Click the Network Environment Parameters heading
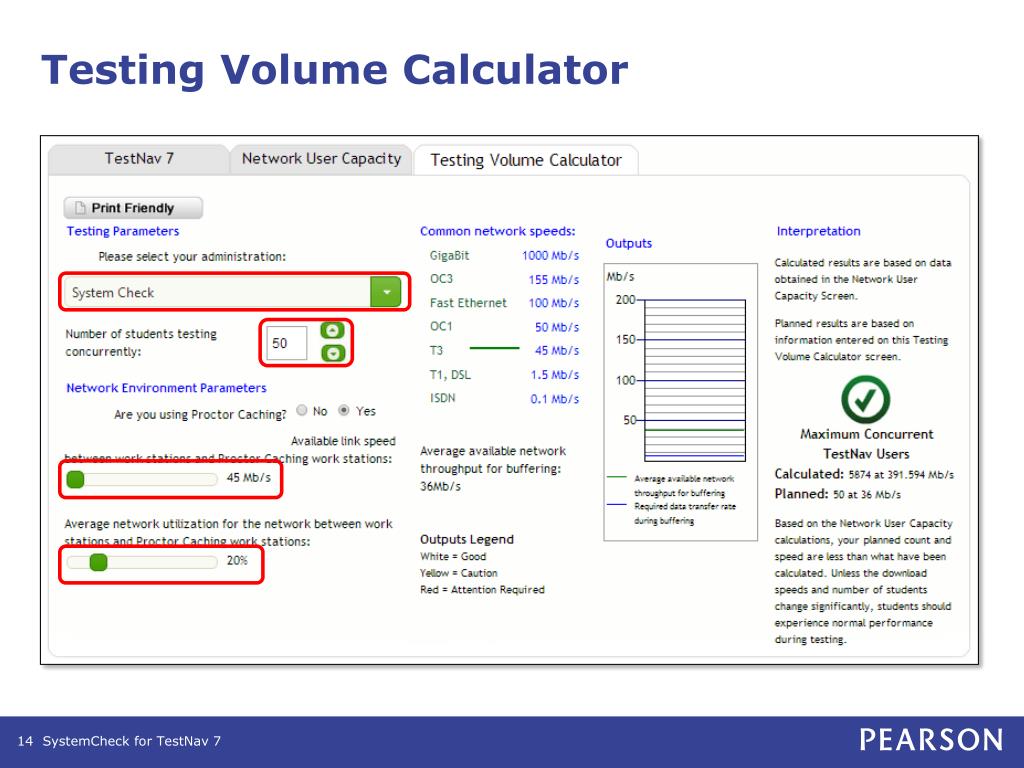 pos(167,388)
